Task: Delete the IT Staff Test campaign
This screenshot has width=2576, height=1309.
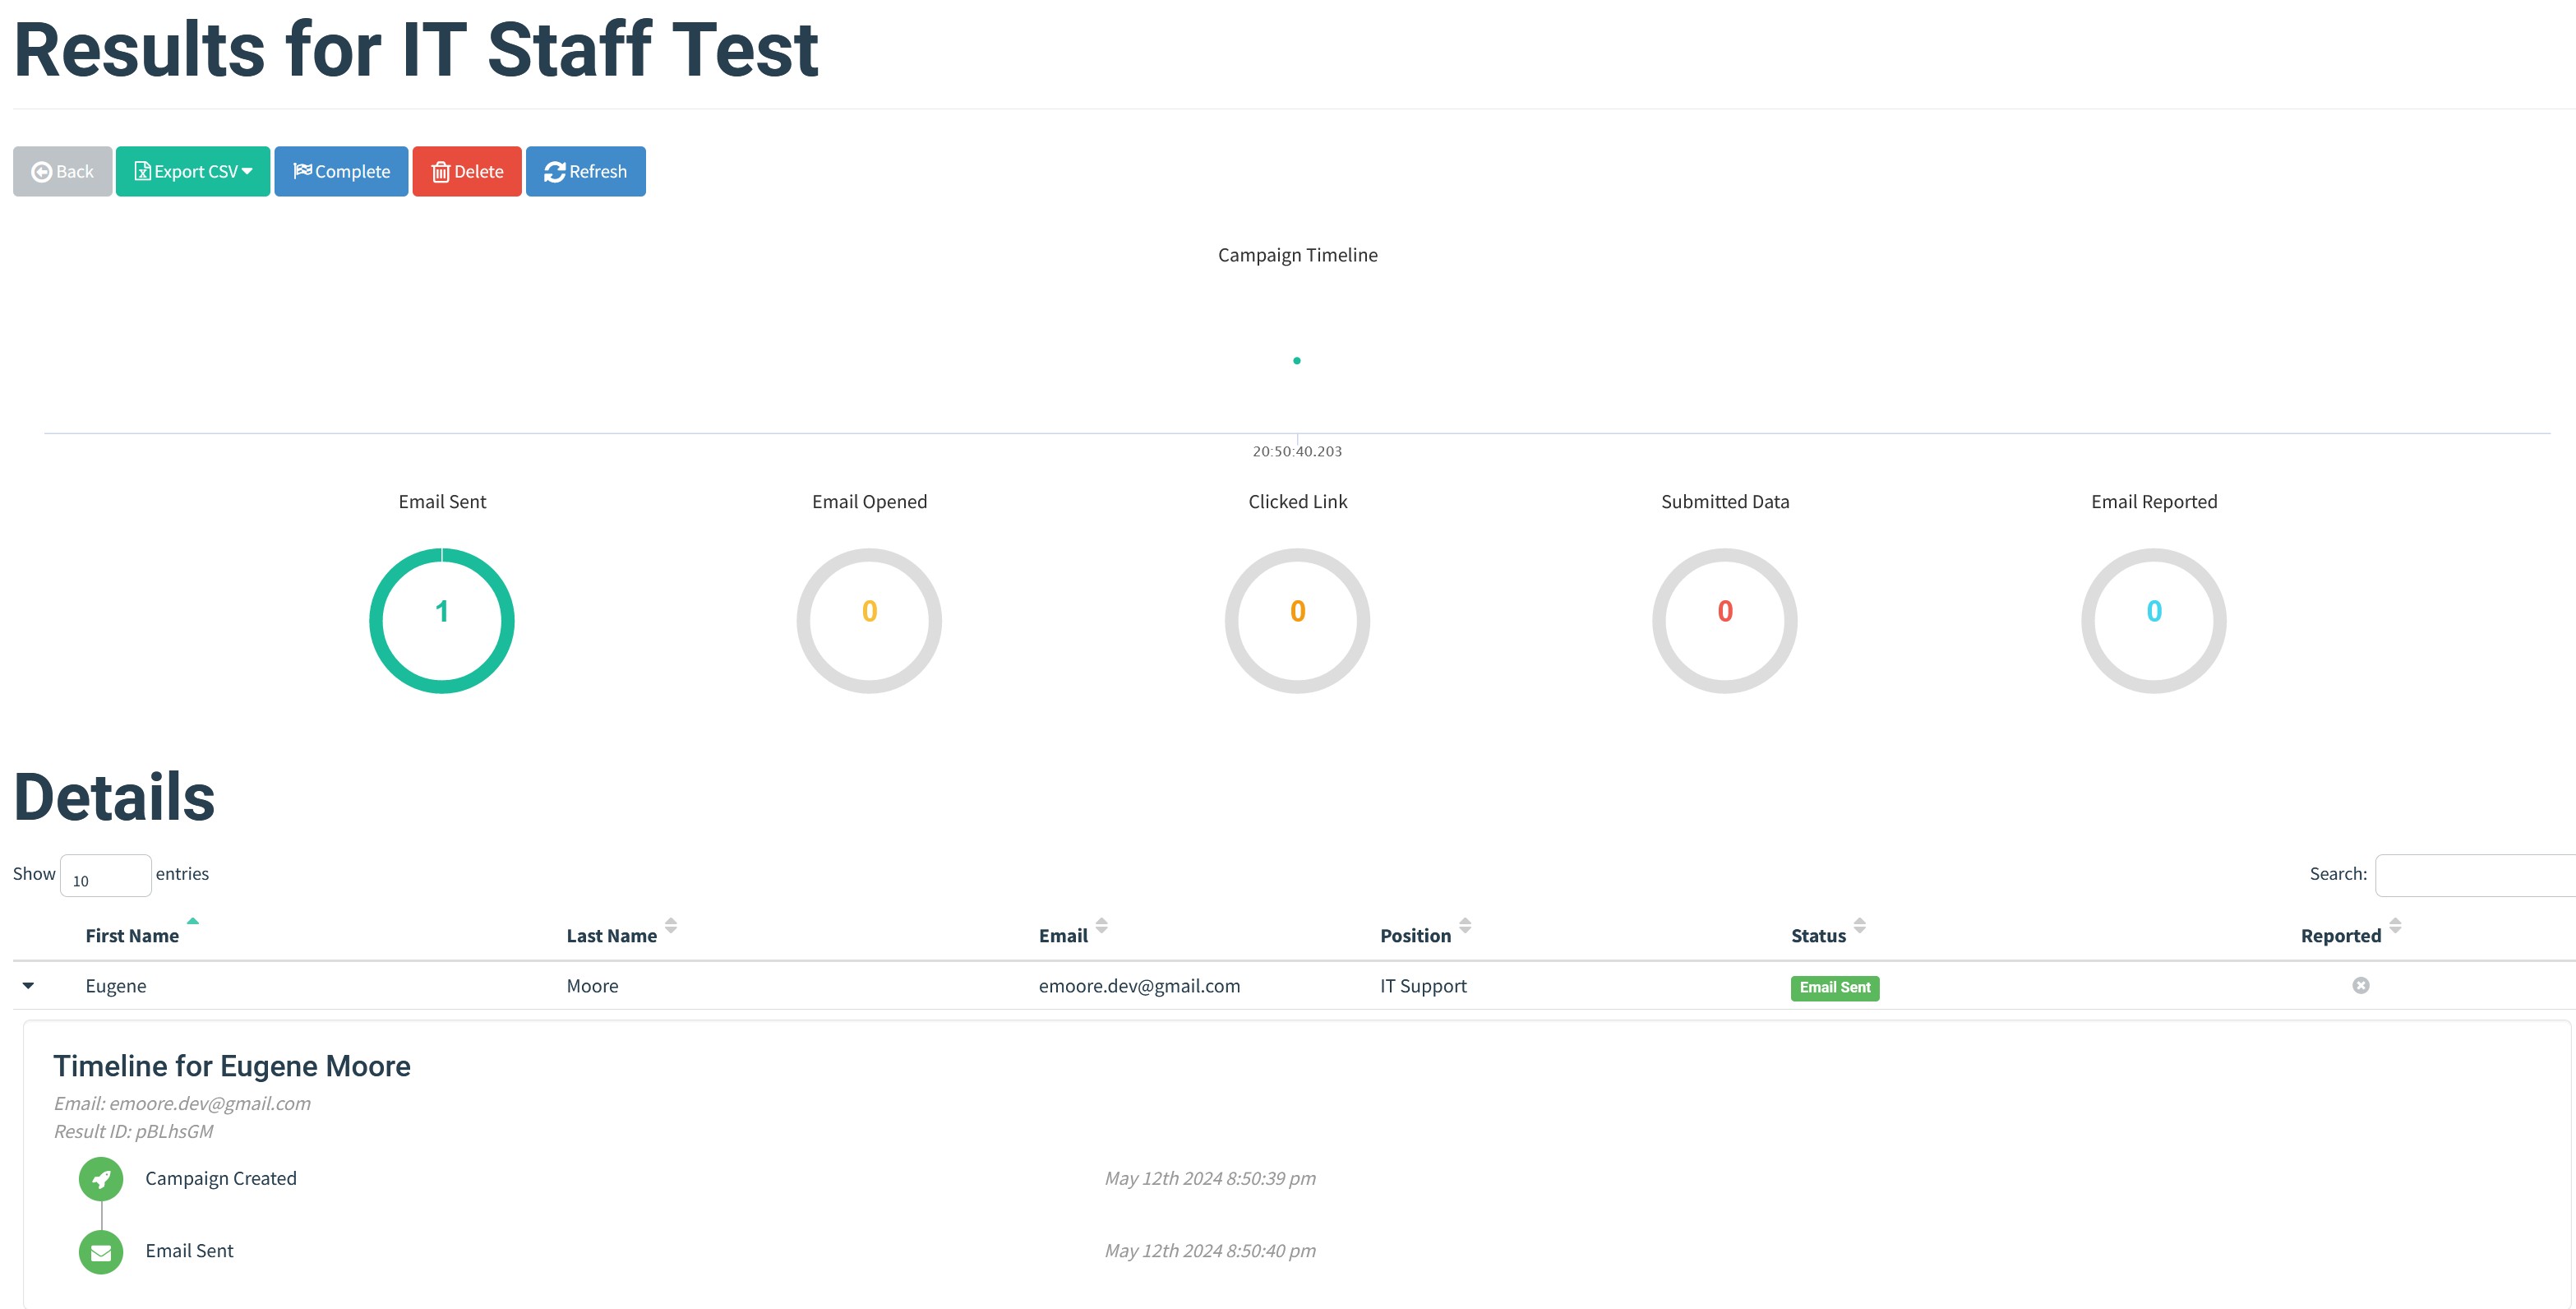Action: coord(467,171)
